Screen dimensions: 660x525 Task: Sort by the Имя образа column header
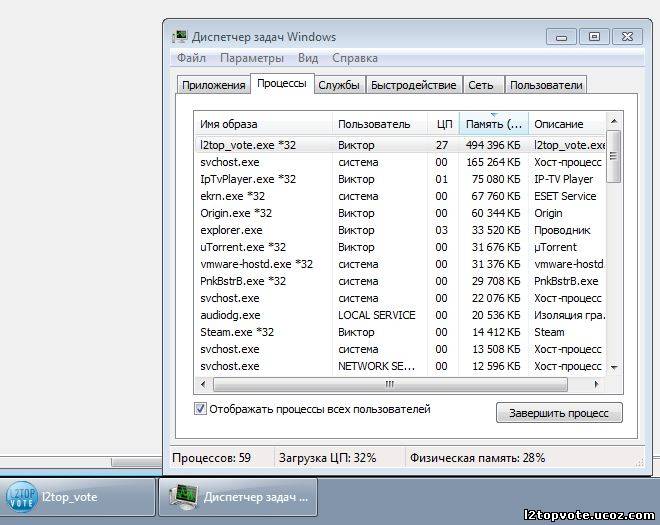[x=263, y=124]
